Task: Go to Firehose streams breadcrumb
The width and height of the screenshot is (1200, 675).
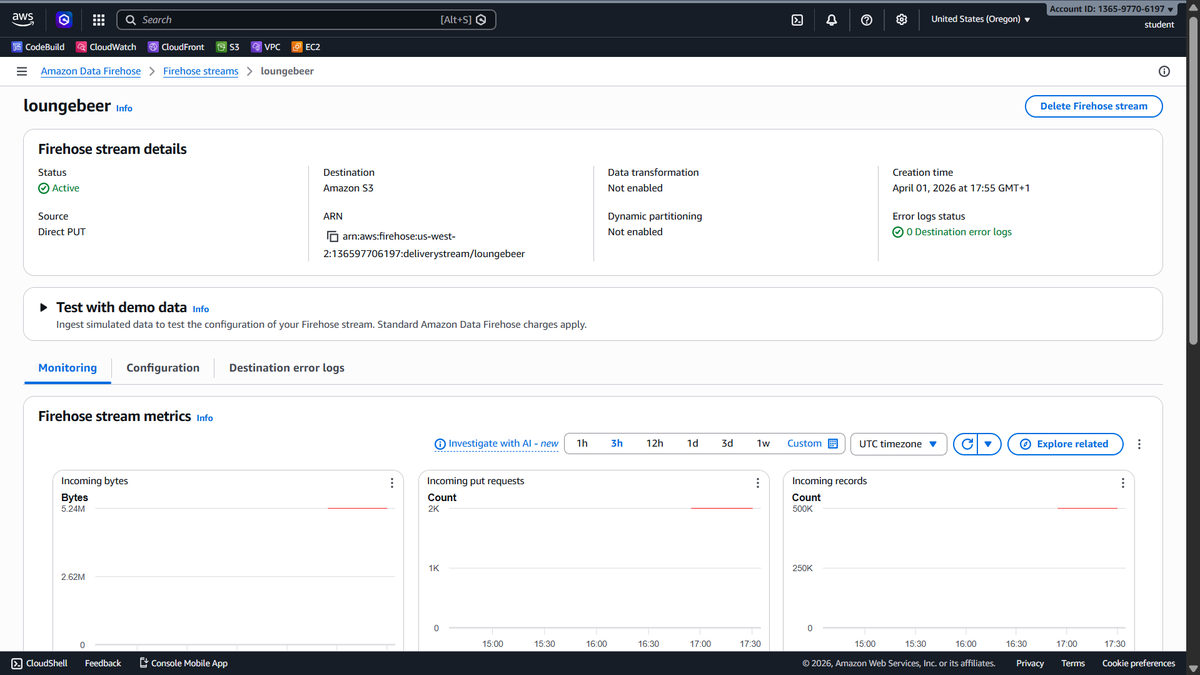Action: 201,71
